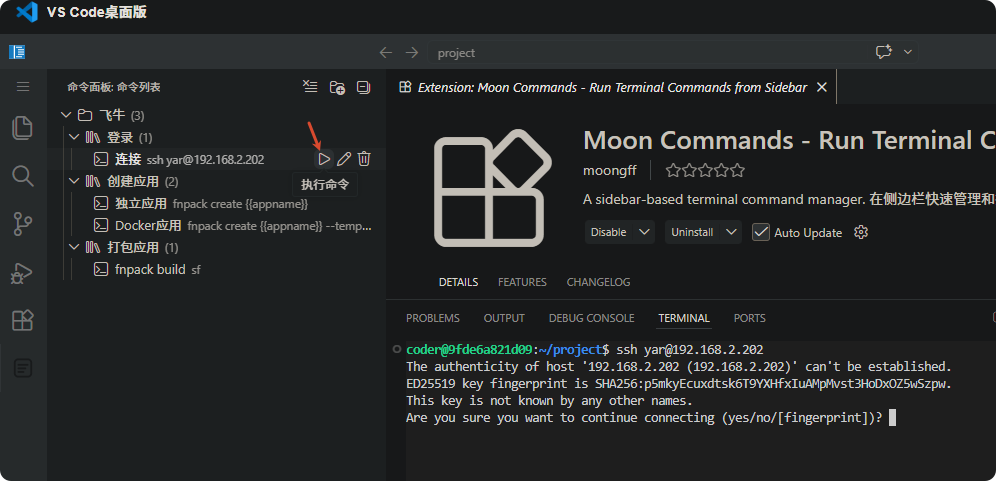The width and height of the screenshot is (996, 481).
Task: Switch to the CHANGELOG tab
Action: point(598,282)
